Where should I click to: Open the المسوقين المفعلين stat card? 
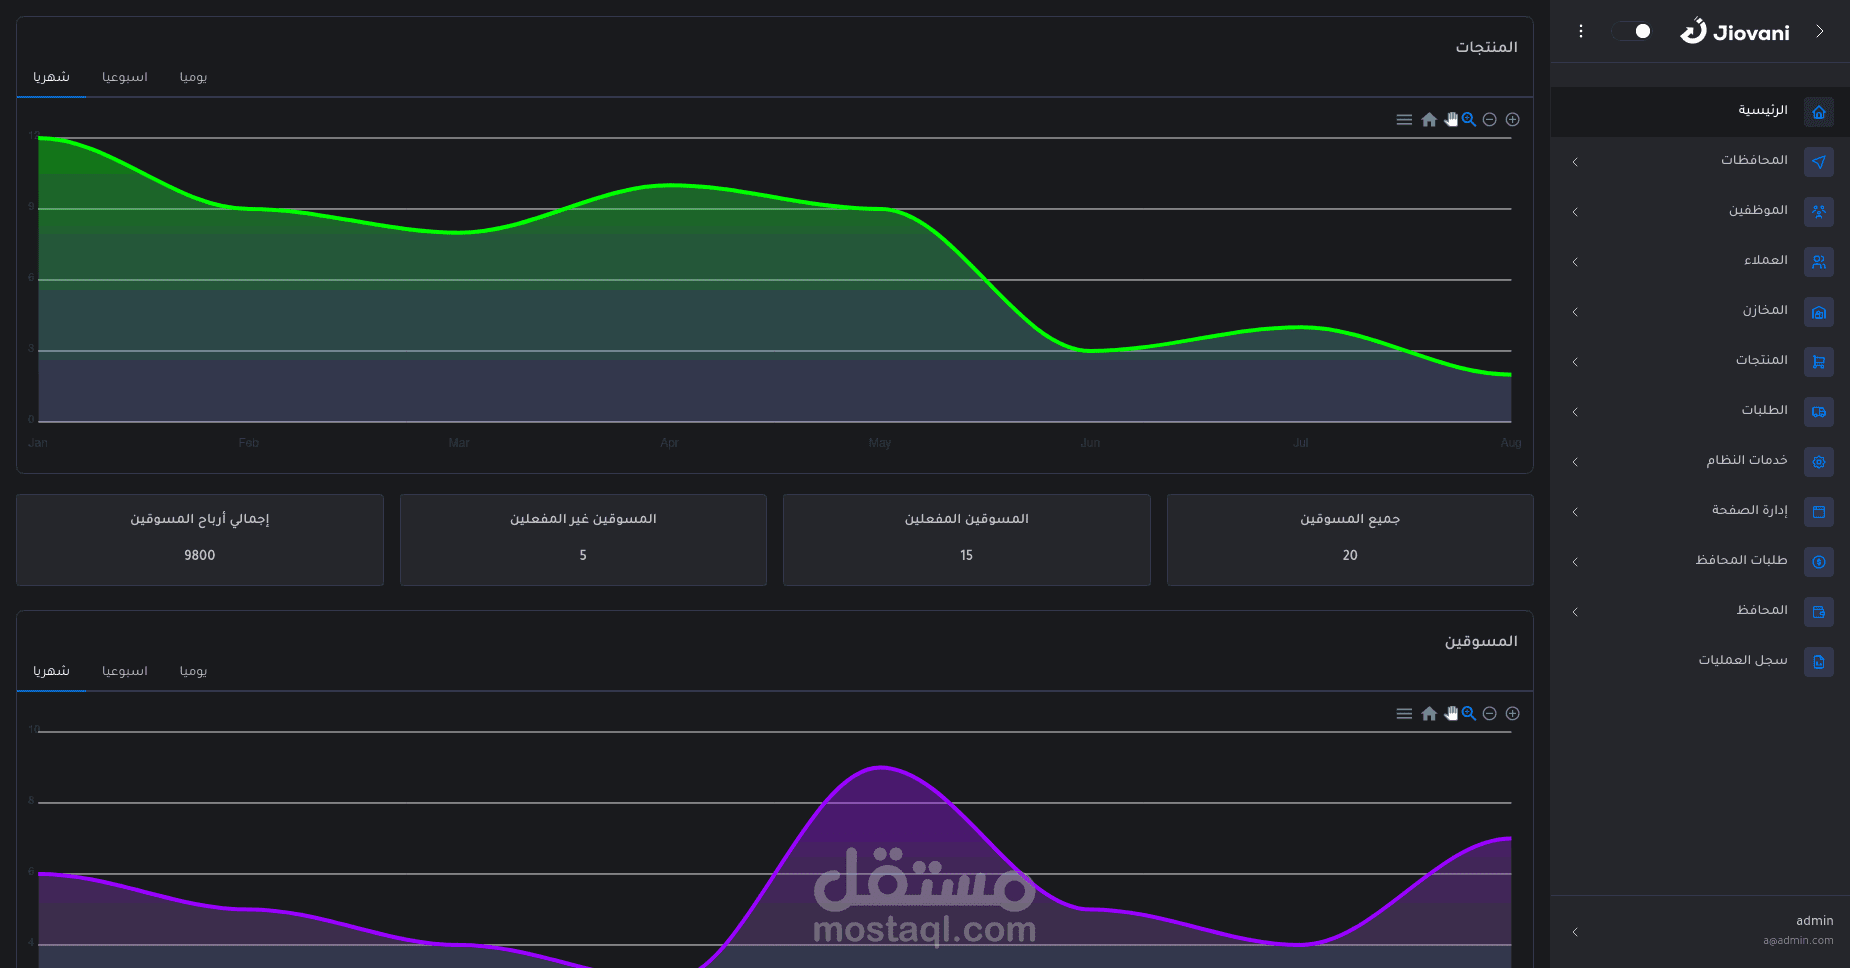(x=967, y=540)
